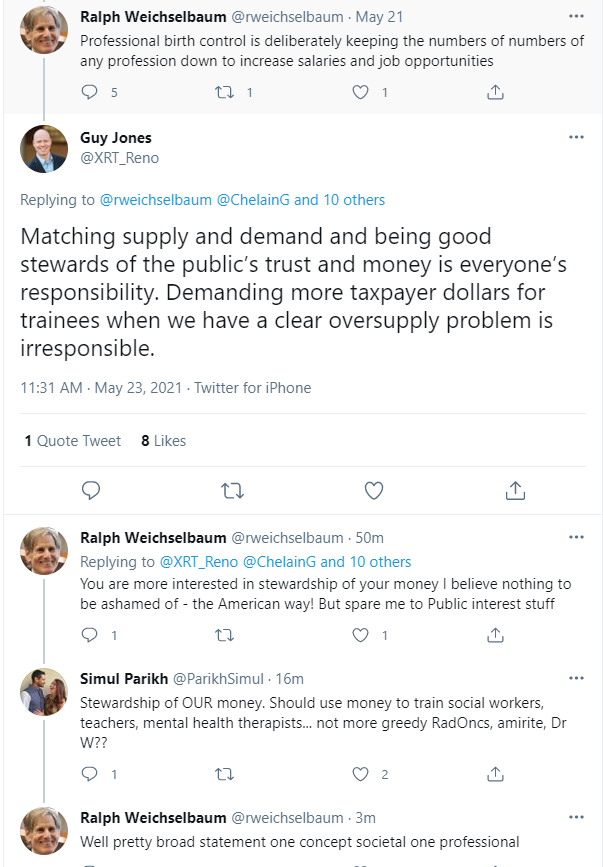This screenshot has height=867, width=603.
Task: Open Simul Parikh's avatar
Action: (x=43, y=691)
